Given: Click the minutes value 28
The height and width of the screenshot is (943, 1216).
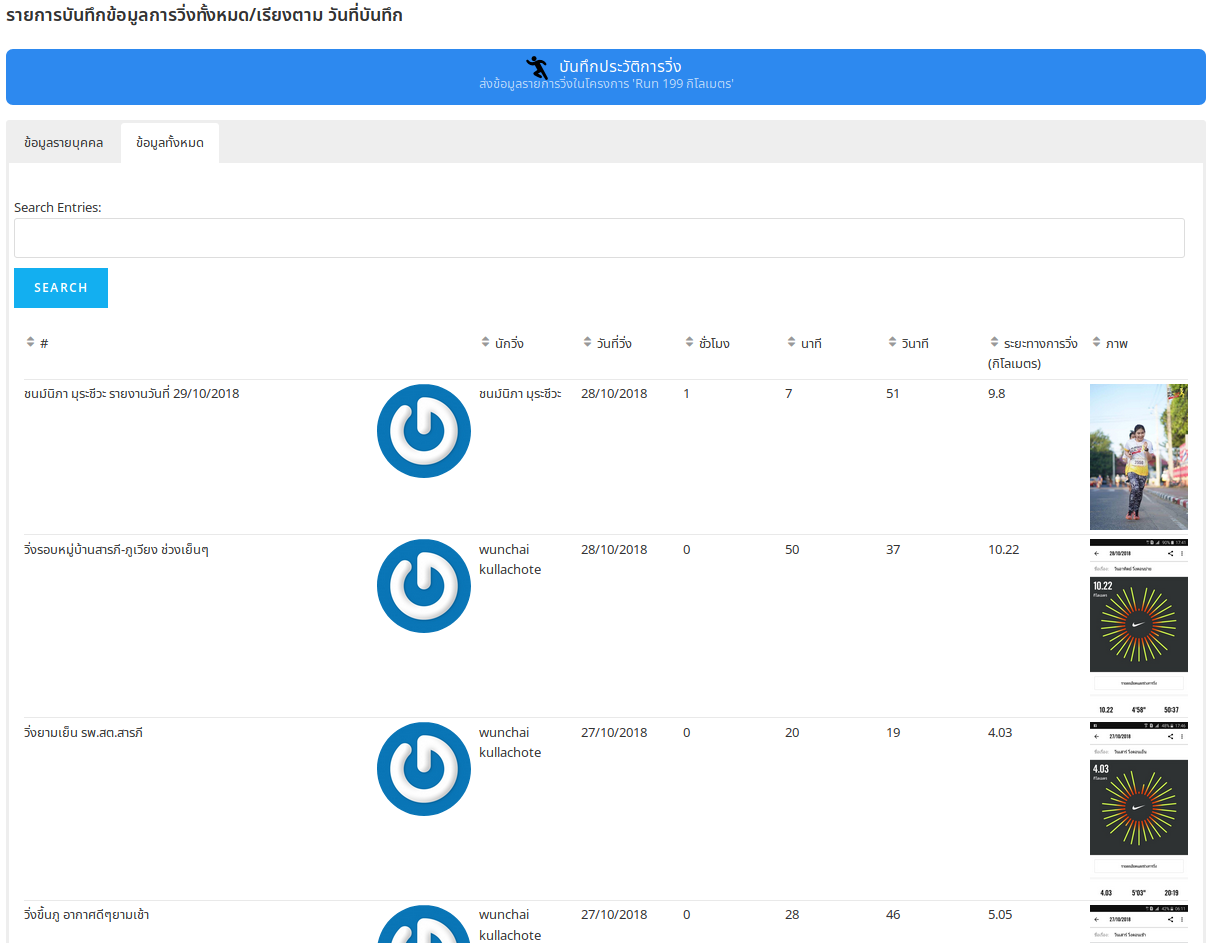Looking at the screenshot, I should click(792, 915).
